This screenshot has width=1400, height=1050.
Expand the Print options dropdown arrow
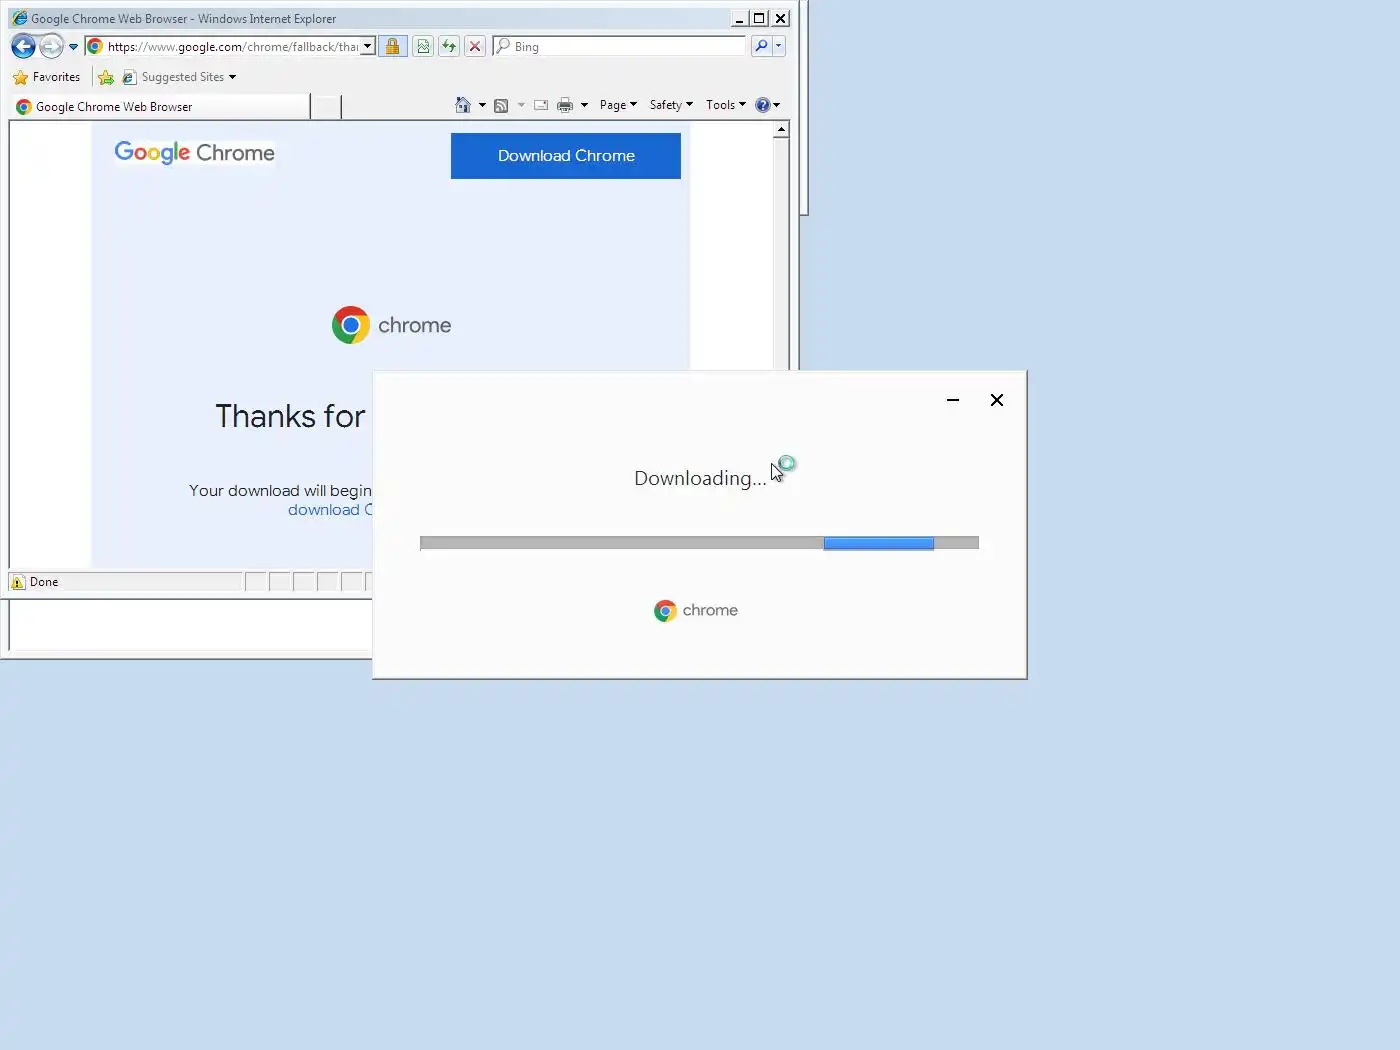coord(584,105)
